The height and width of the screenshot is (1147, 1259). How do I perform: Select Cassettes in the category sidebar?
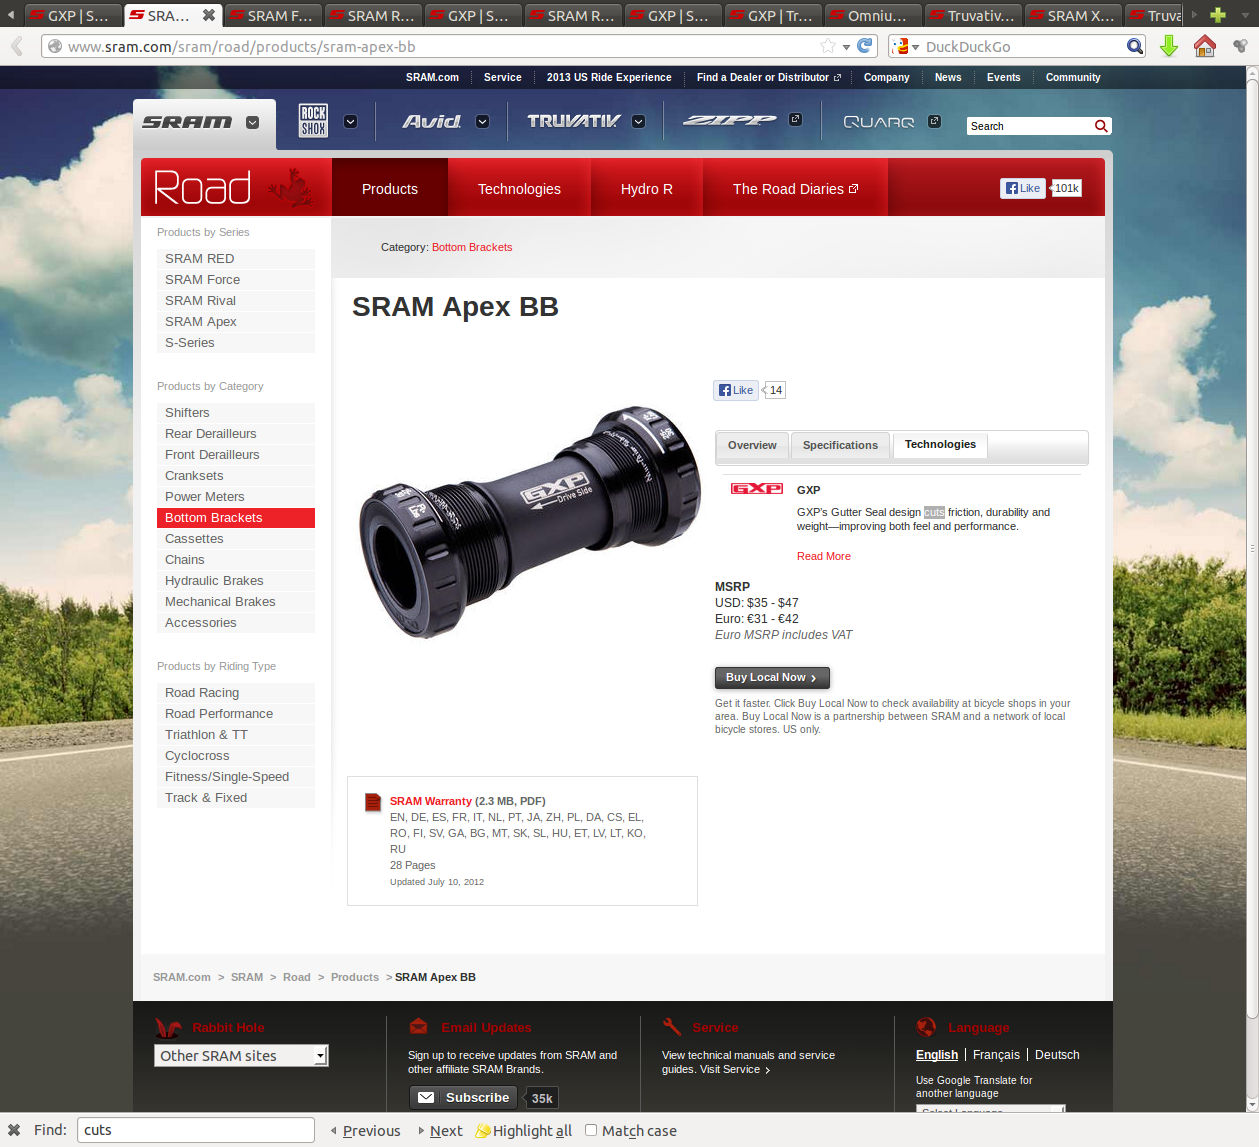pyautogui.click(x=236, y=539)
